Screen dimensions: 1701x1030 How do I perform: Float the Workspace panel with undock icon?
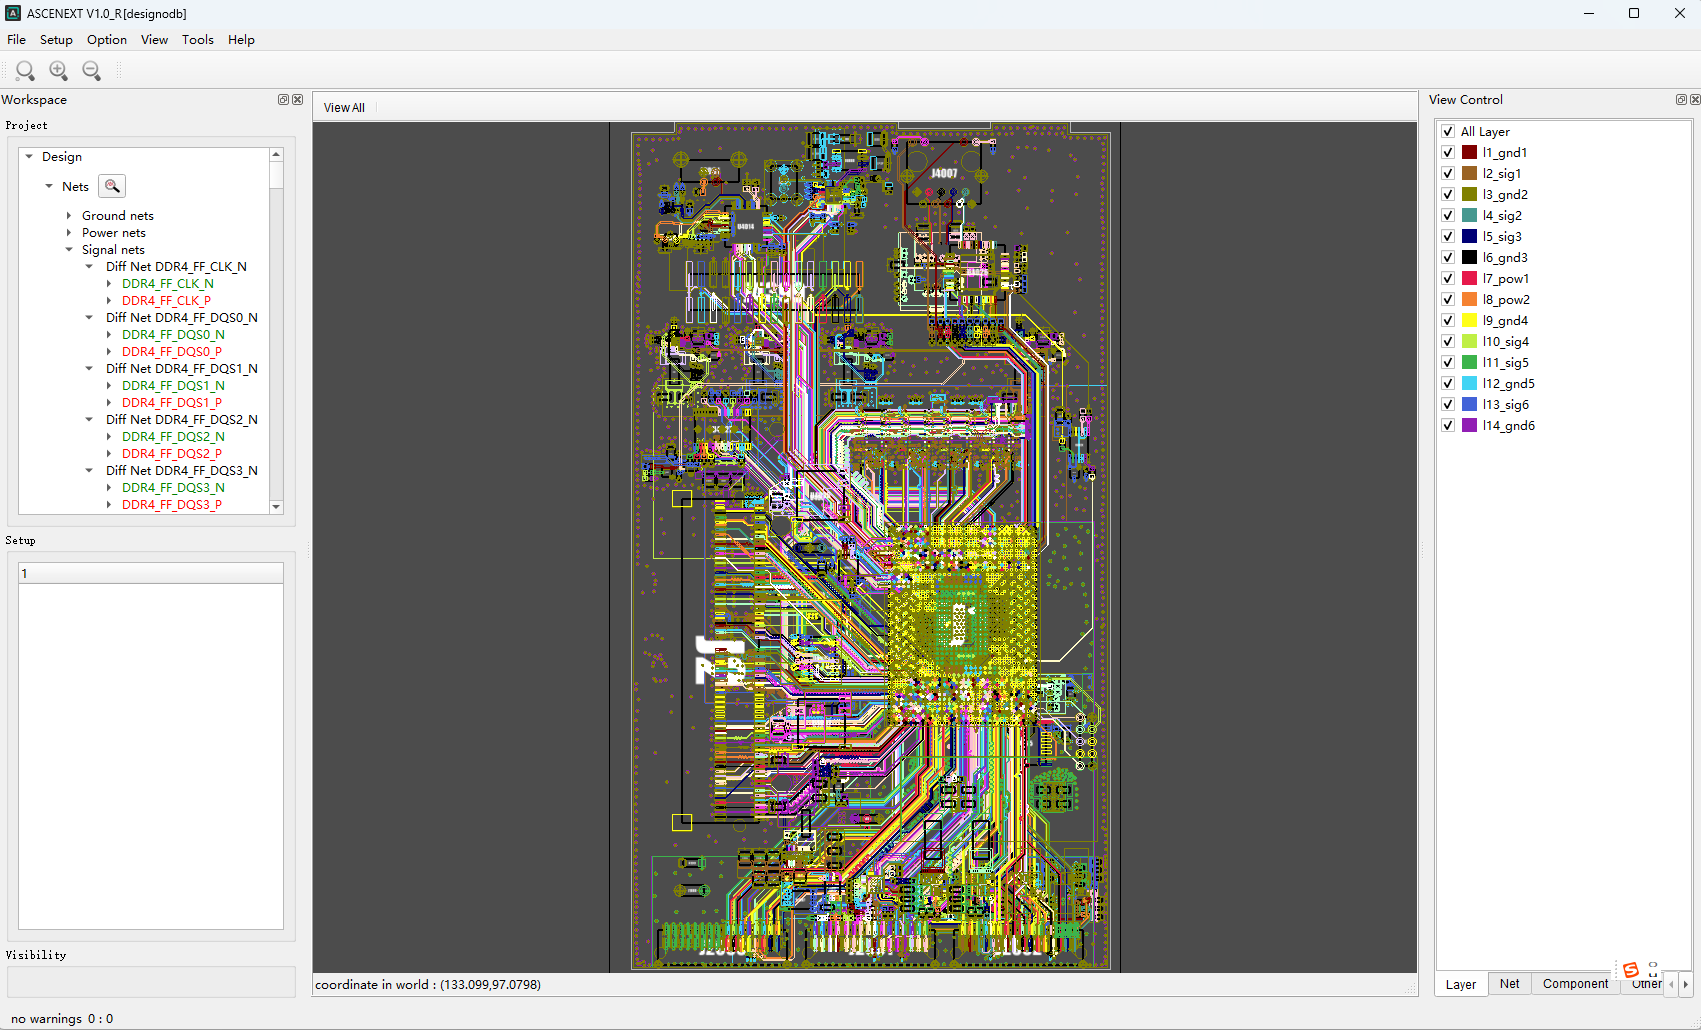[283, 100]
